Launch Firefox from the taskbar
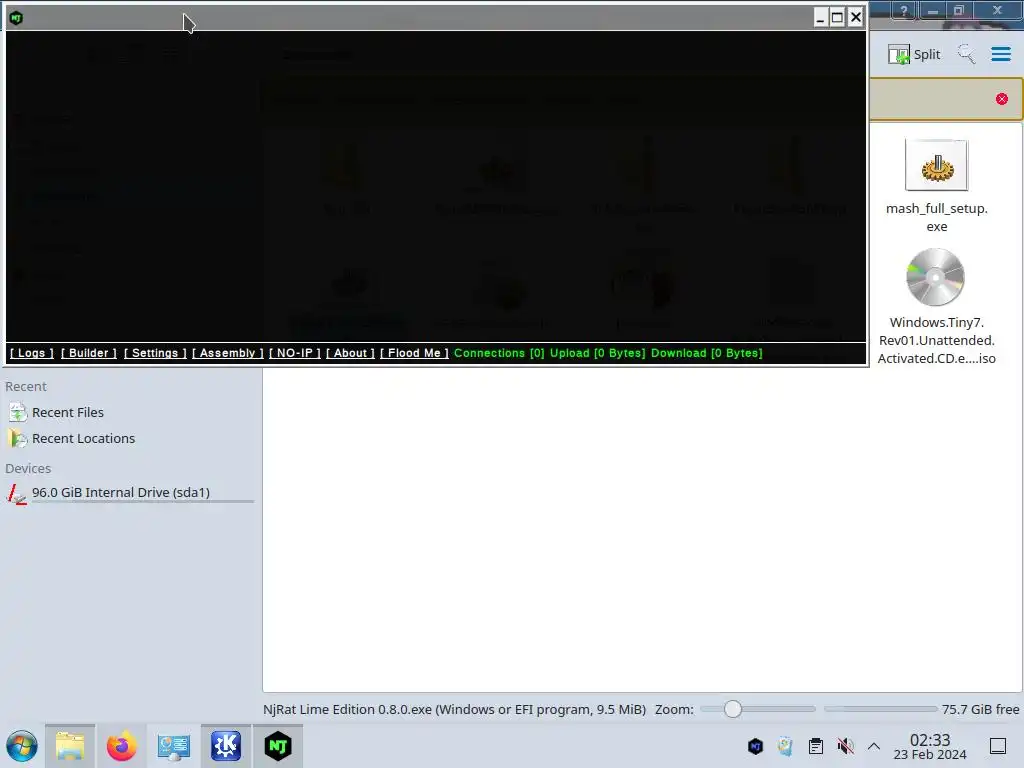This screenshot has height=768, width=1024. tap(121, 746)
